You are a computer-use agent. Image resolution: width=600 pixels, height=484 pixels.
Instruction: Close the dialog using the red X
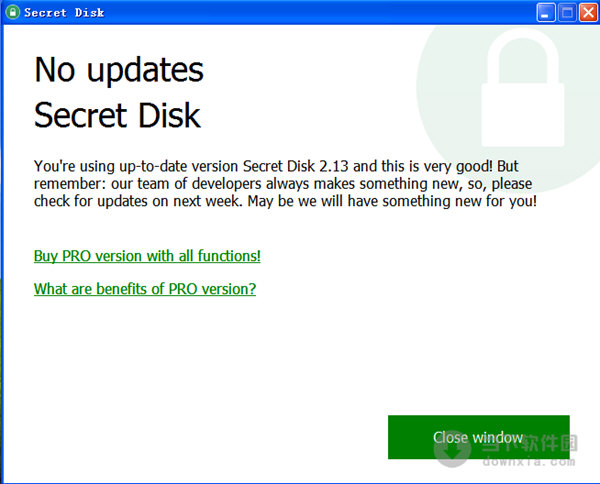[x=589, y=13]
